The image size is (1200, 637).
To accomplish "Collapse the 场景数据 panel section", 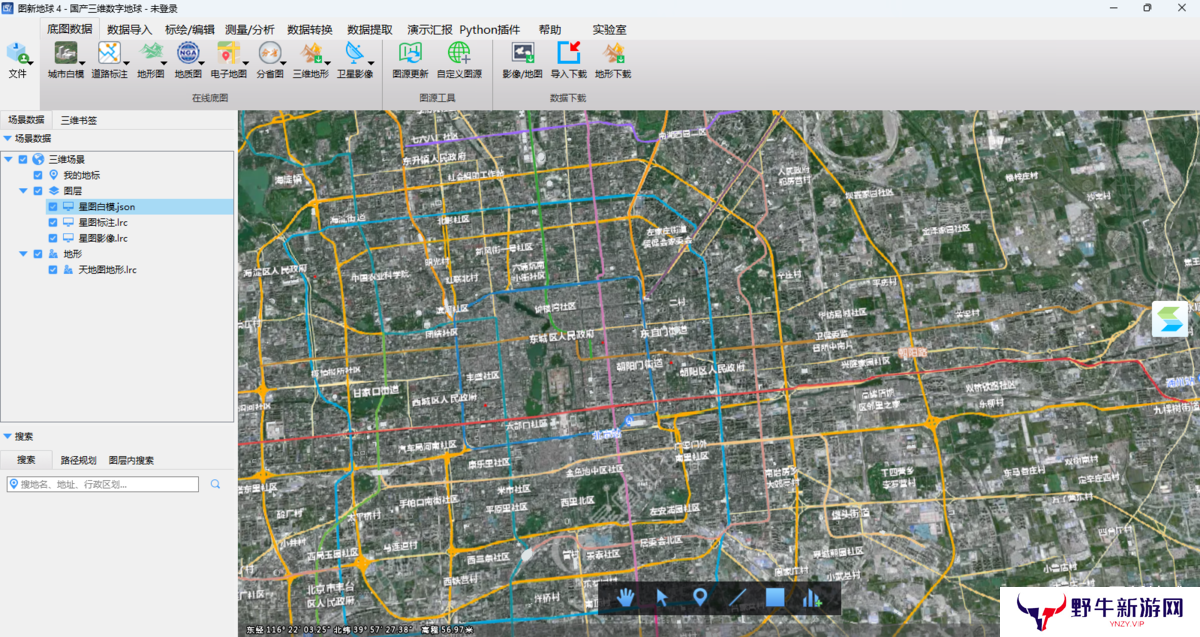I will [x=8, y=139].
